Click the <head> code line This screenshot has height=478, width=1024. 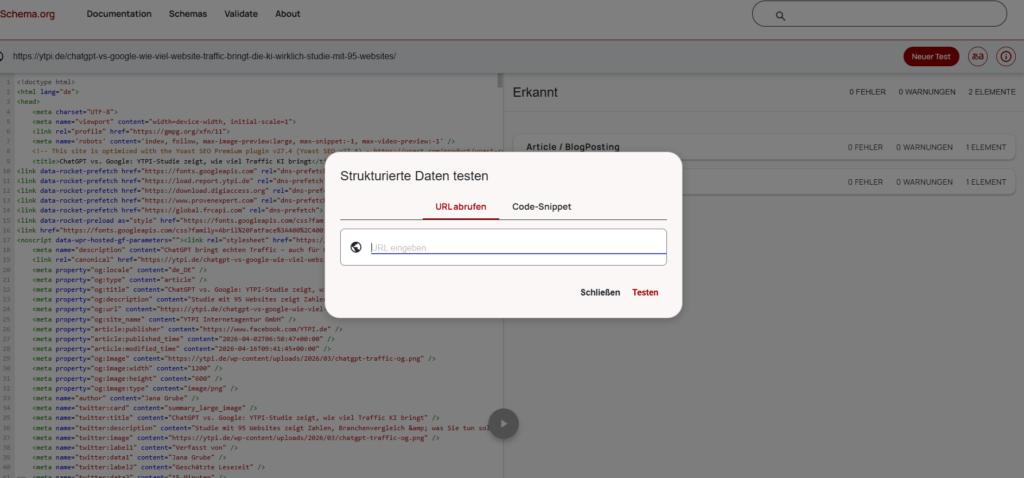point(28,102)
